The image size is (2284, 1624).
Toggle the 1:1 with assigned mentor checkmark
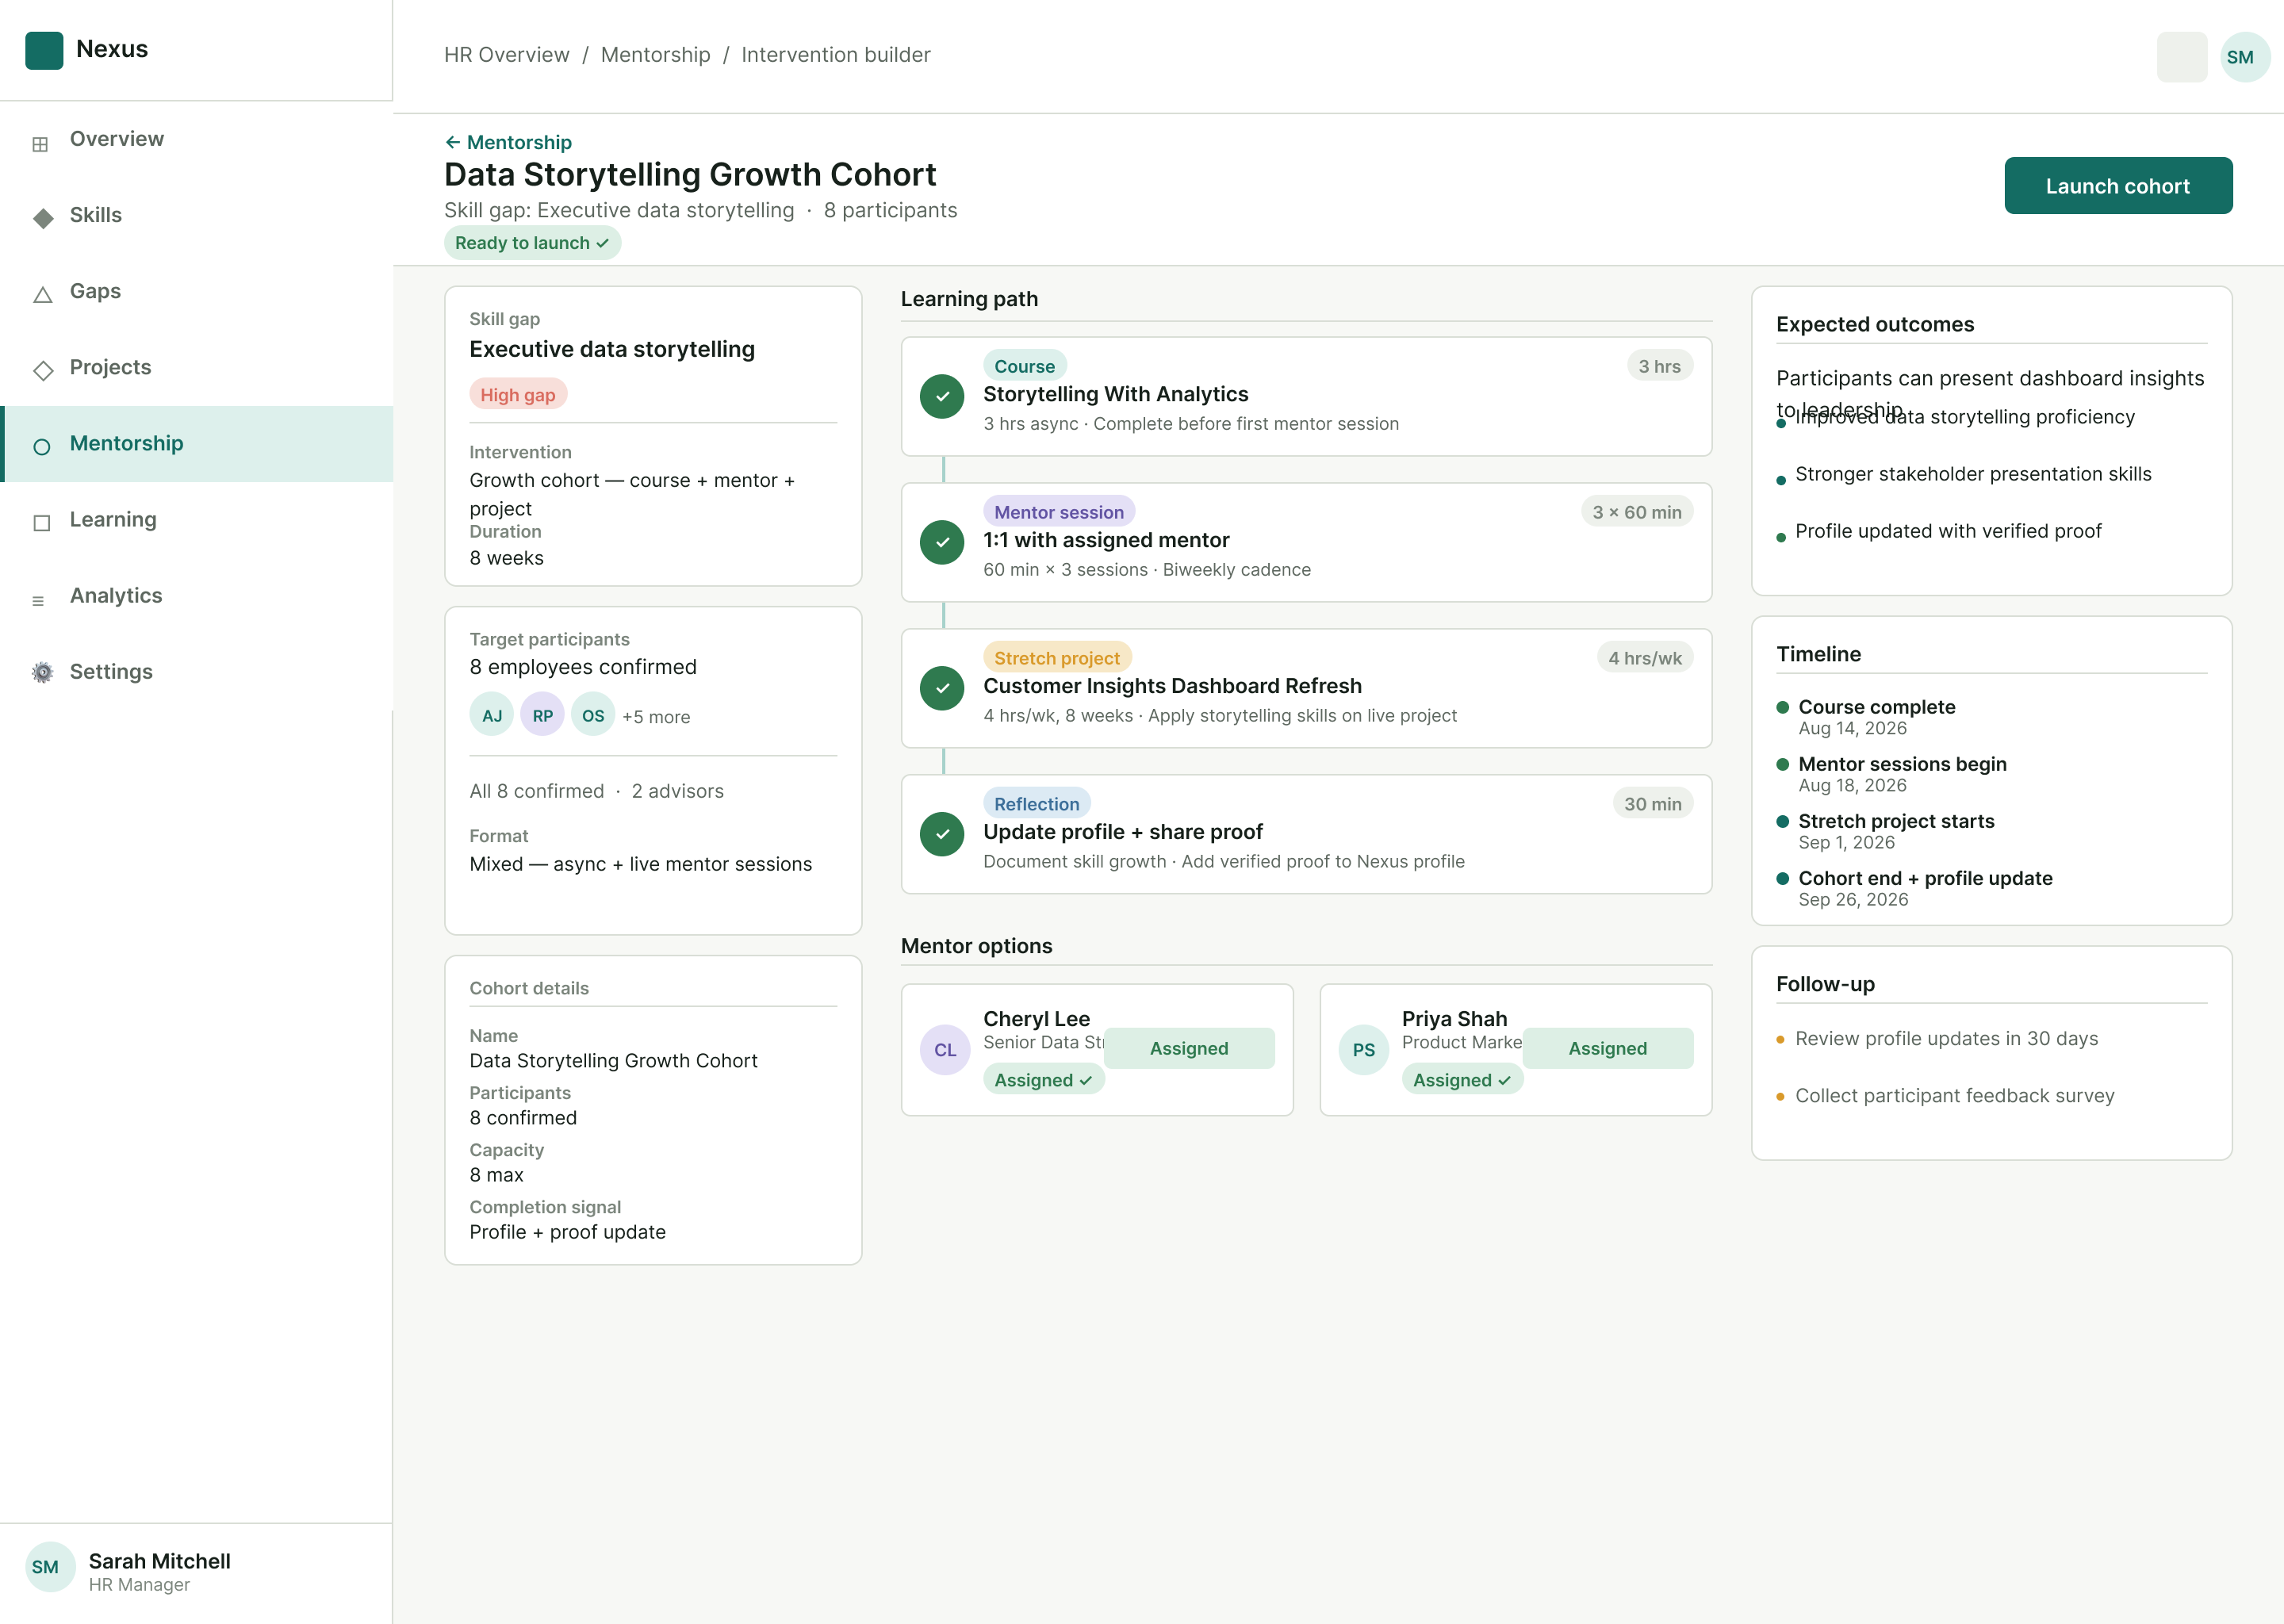(942, 542)
